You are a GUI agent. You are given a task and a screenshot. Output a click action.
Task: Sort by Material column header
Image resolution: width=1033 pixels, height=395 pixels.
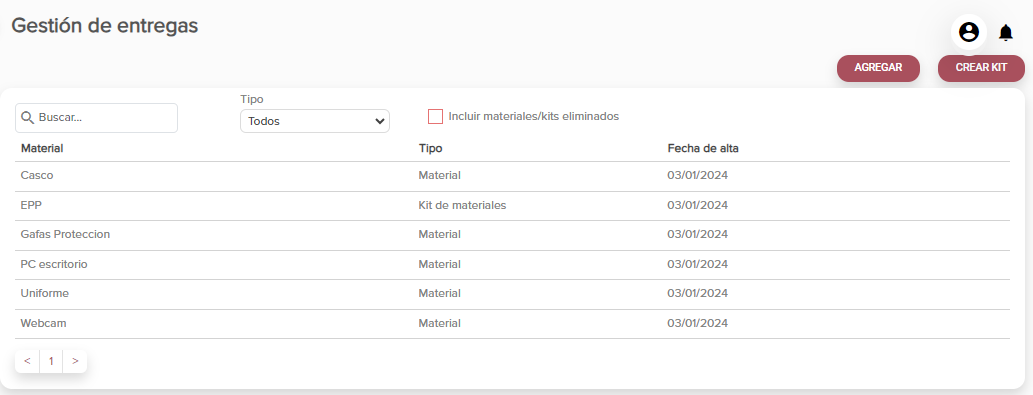tap(42, 148)
